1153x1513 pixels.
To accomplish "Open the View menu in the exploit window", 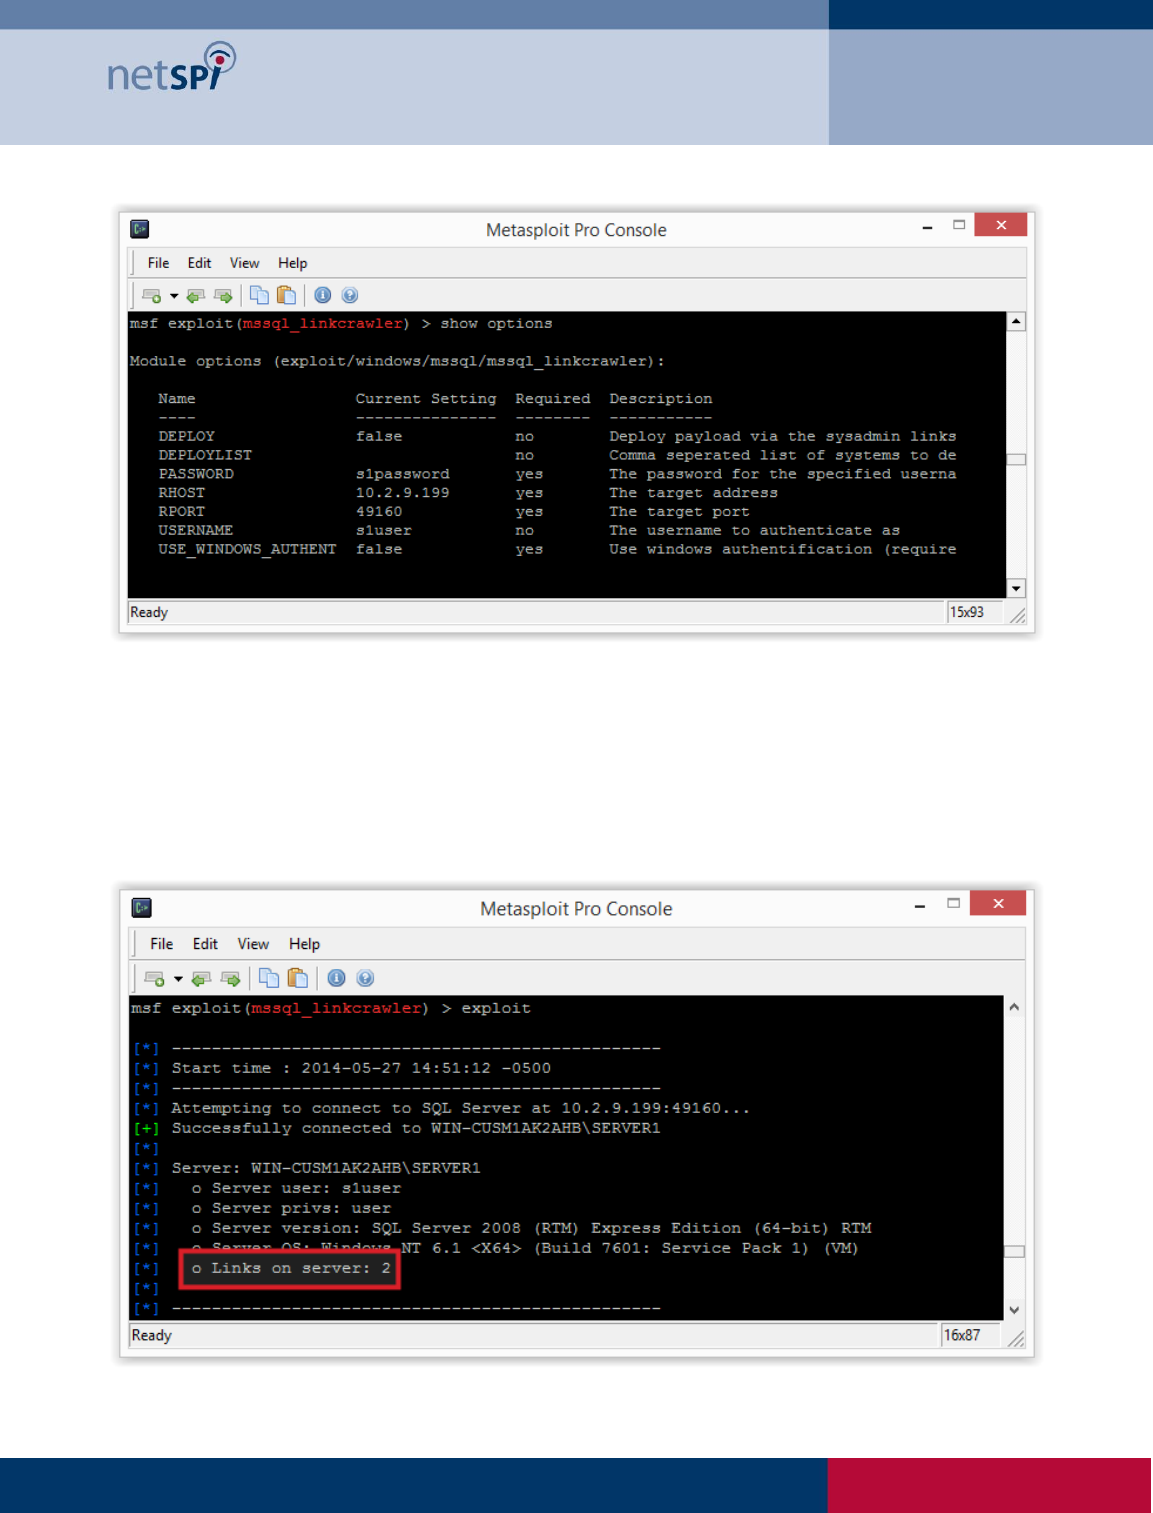I will 253,944.
